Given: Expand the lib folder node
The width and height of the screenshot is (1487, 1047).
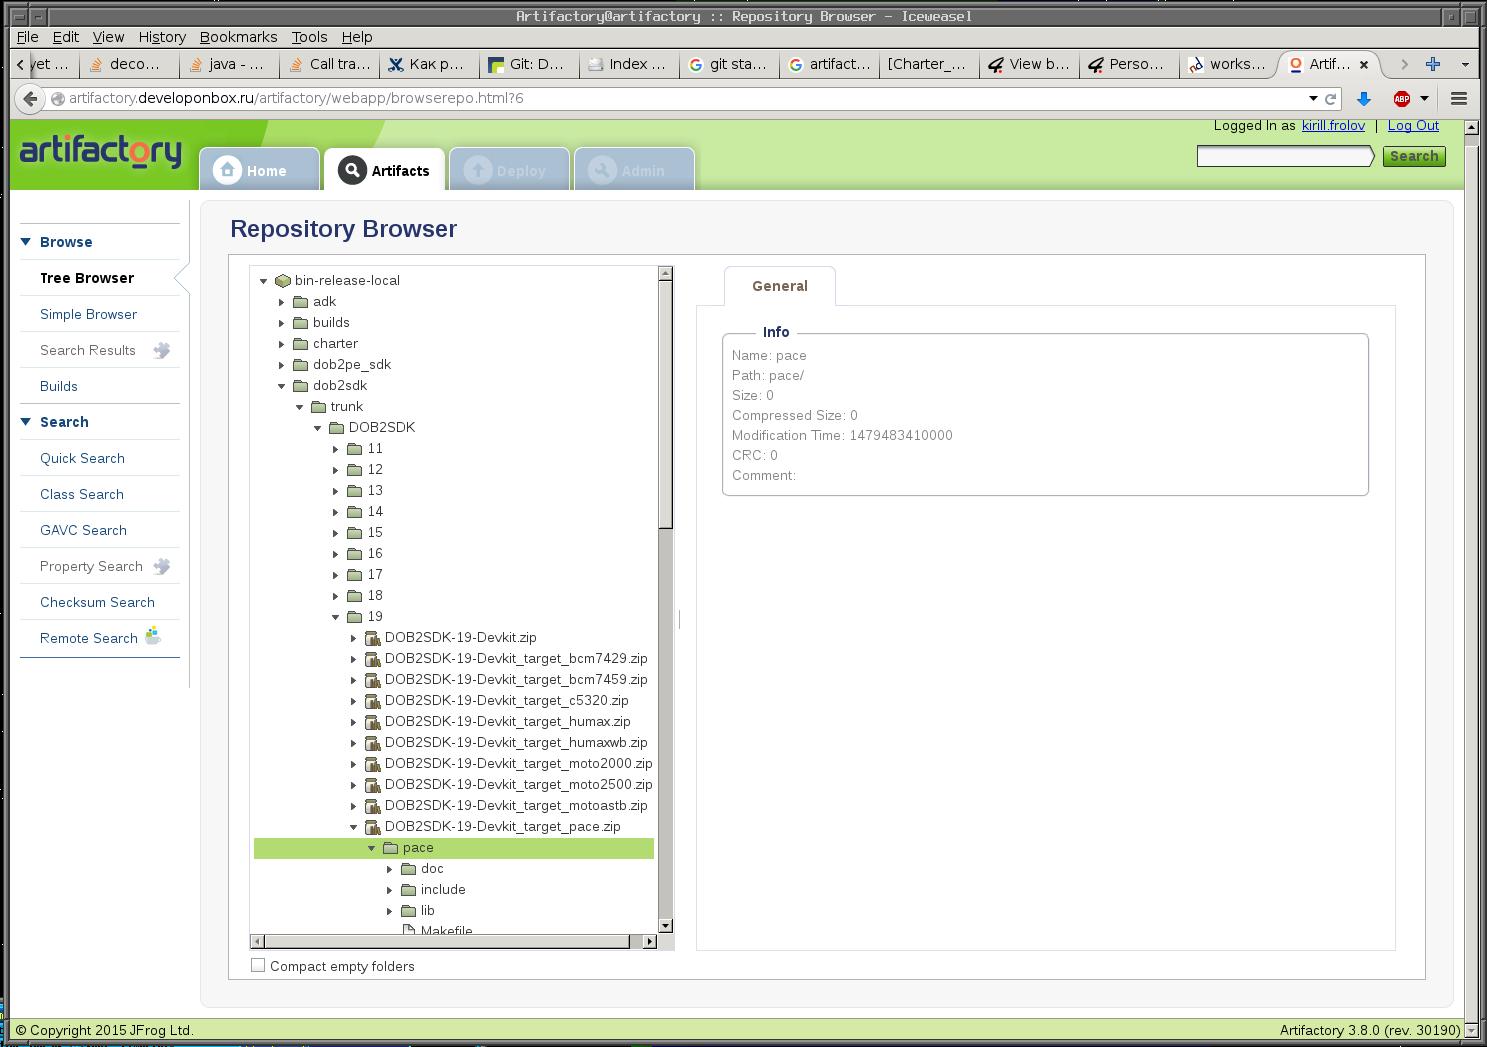Looking at the screenshot, I should point(390,911).
